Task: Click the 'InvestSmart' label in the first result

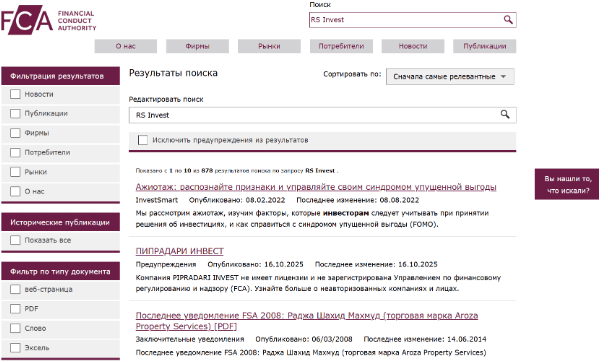Action: click(x=157, y=200)
